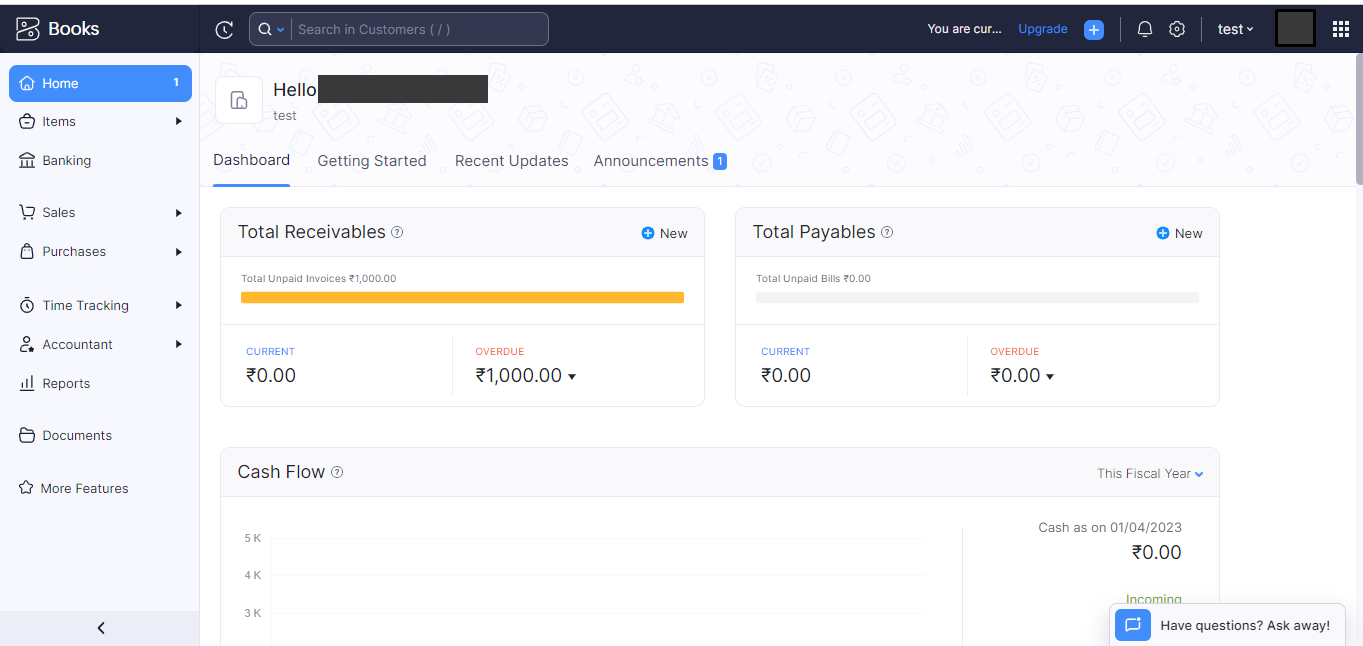Go to Banking in the sidebar

click(x=66, y=160)
